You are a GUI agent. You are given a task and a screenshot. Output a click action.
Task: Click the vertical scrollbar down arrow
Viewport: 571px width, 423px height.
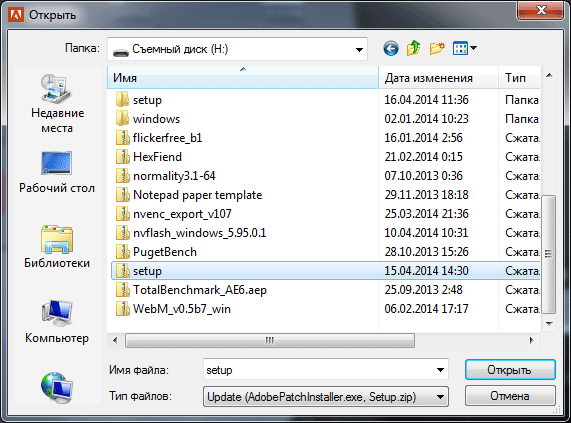click(549, 324)
